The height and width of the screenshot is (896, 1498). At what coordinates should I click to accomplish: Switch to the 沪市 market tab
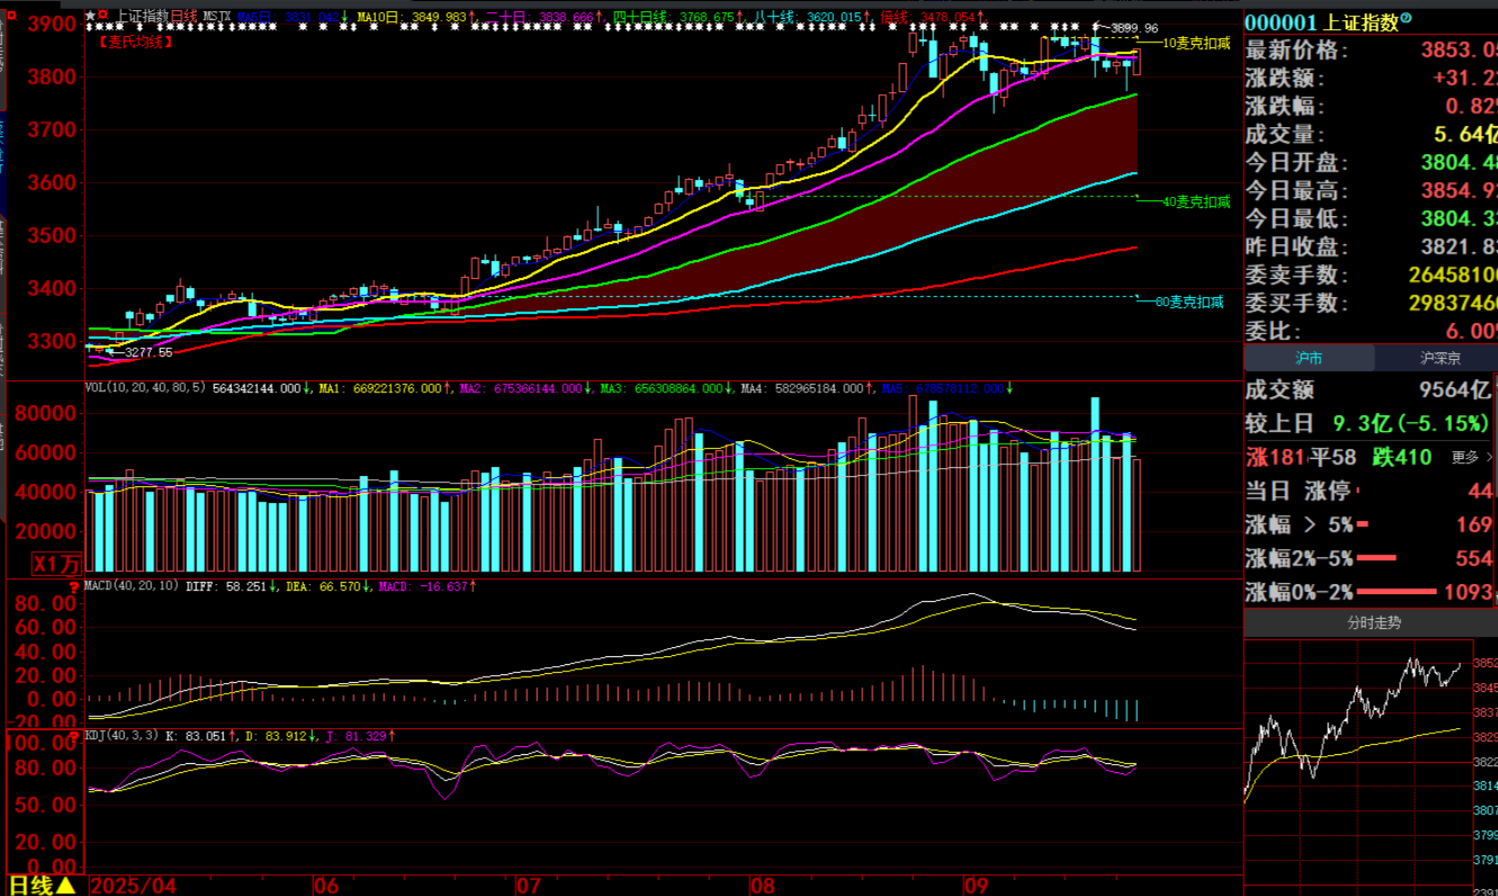tap(1308, 358)
